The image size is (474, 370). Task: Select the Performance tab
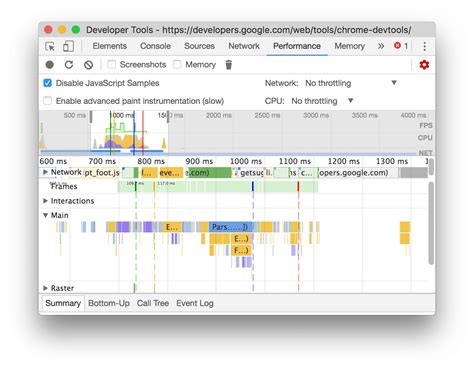(x=297, y=46)
